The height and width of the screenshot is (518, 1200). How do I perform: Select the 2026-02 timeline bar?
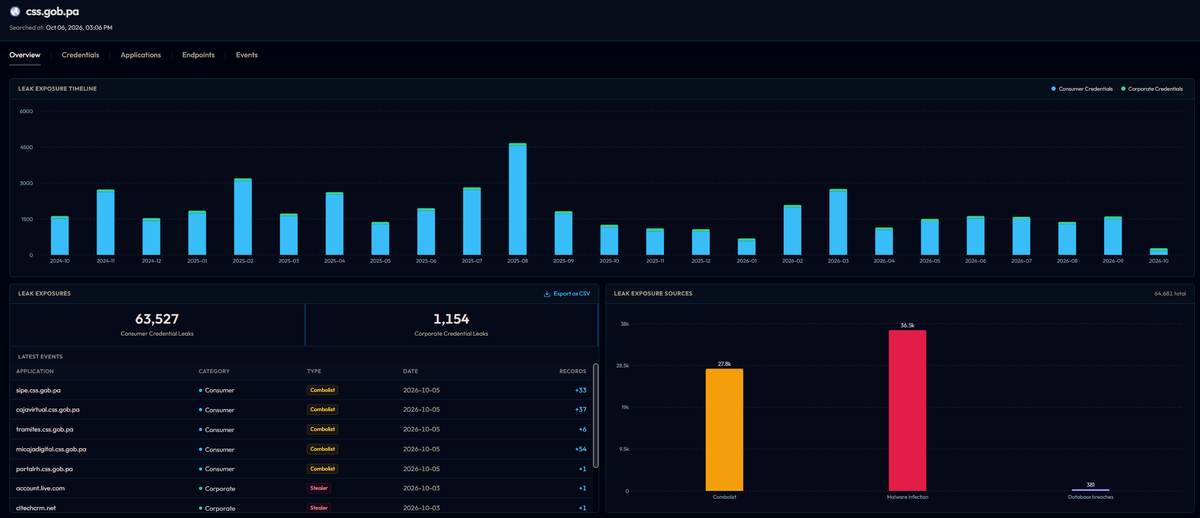point(792,230)
